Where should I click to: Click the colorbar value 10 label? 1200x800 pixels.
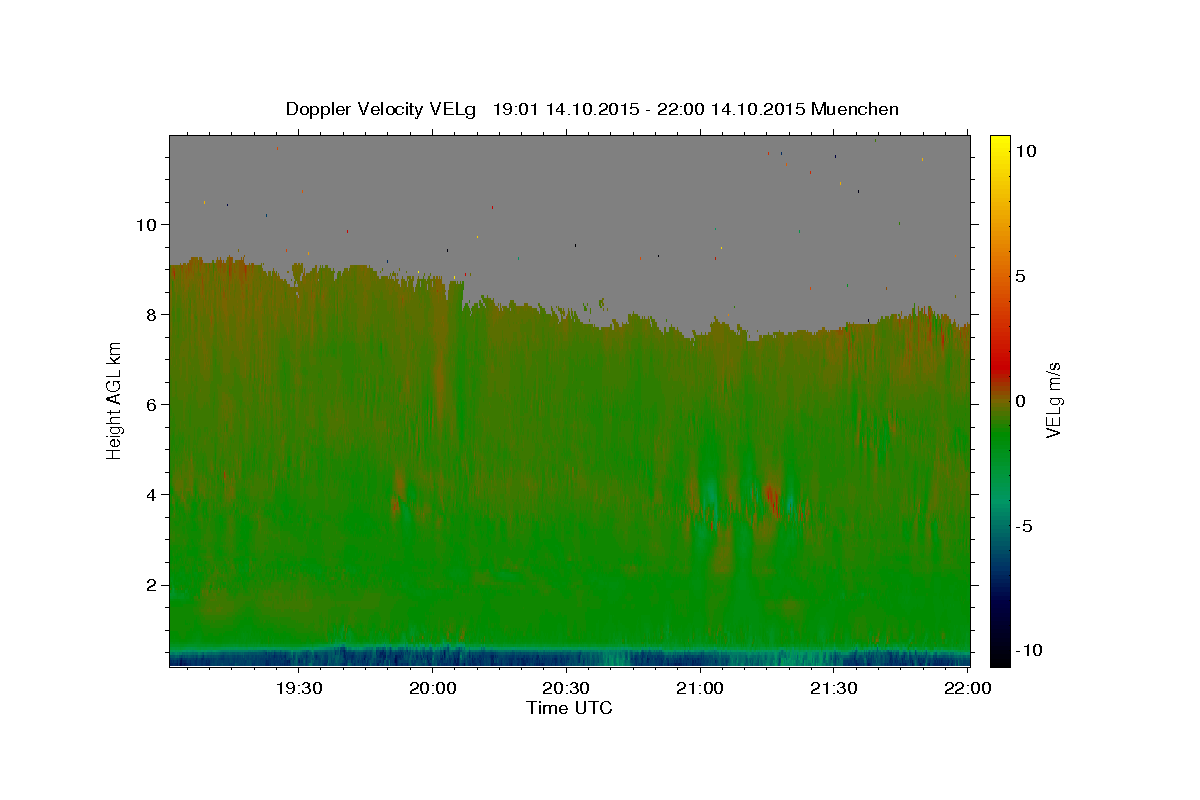(x=1025, y=150)
